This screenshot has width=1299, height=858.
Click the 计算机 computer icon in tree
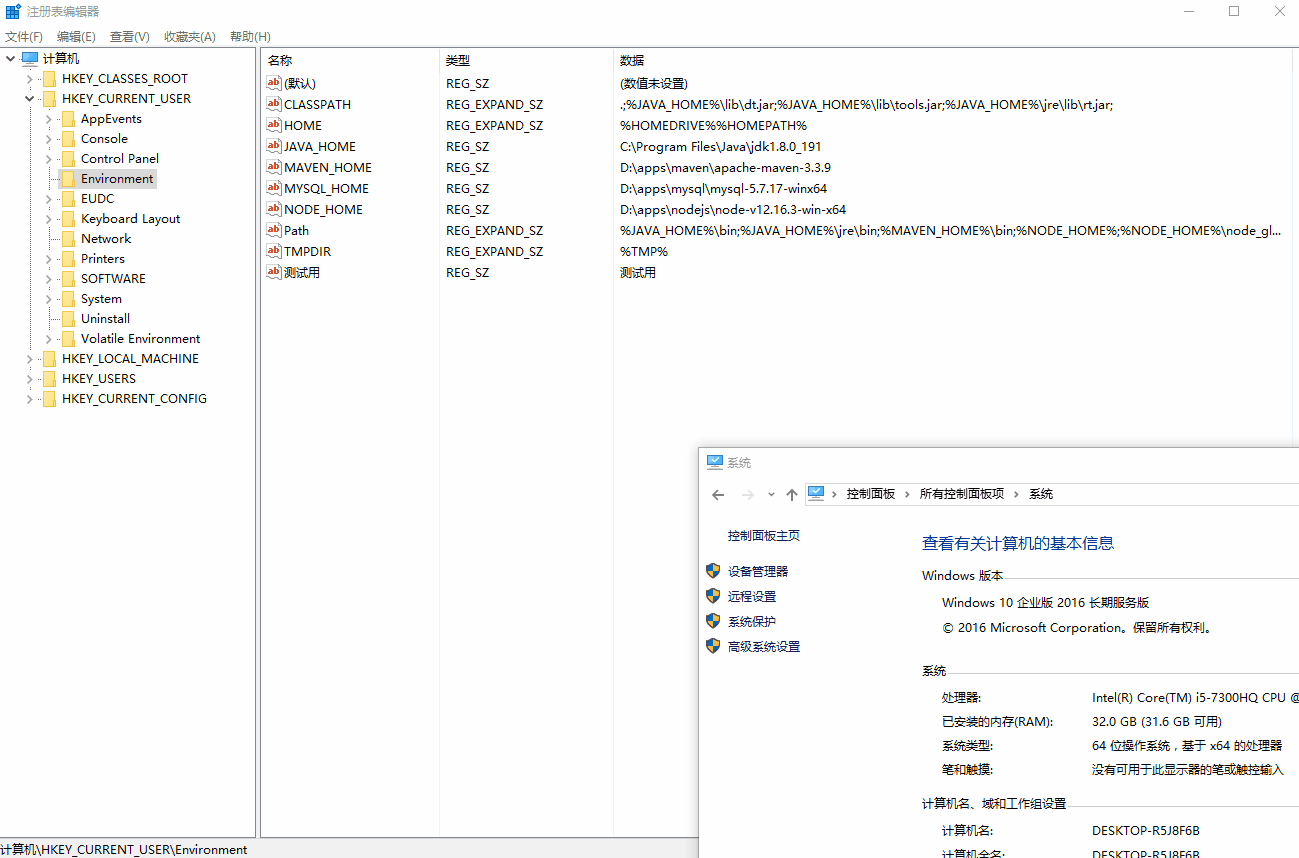(30, 59)
